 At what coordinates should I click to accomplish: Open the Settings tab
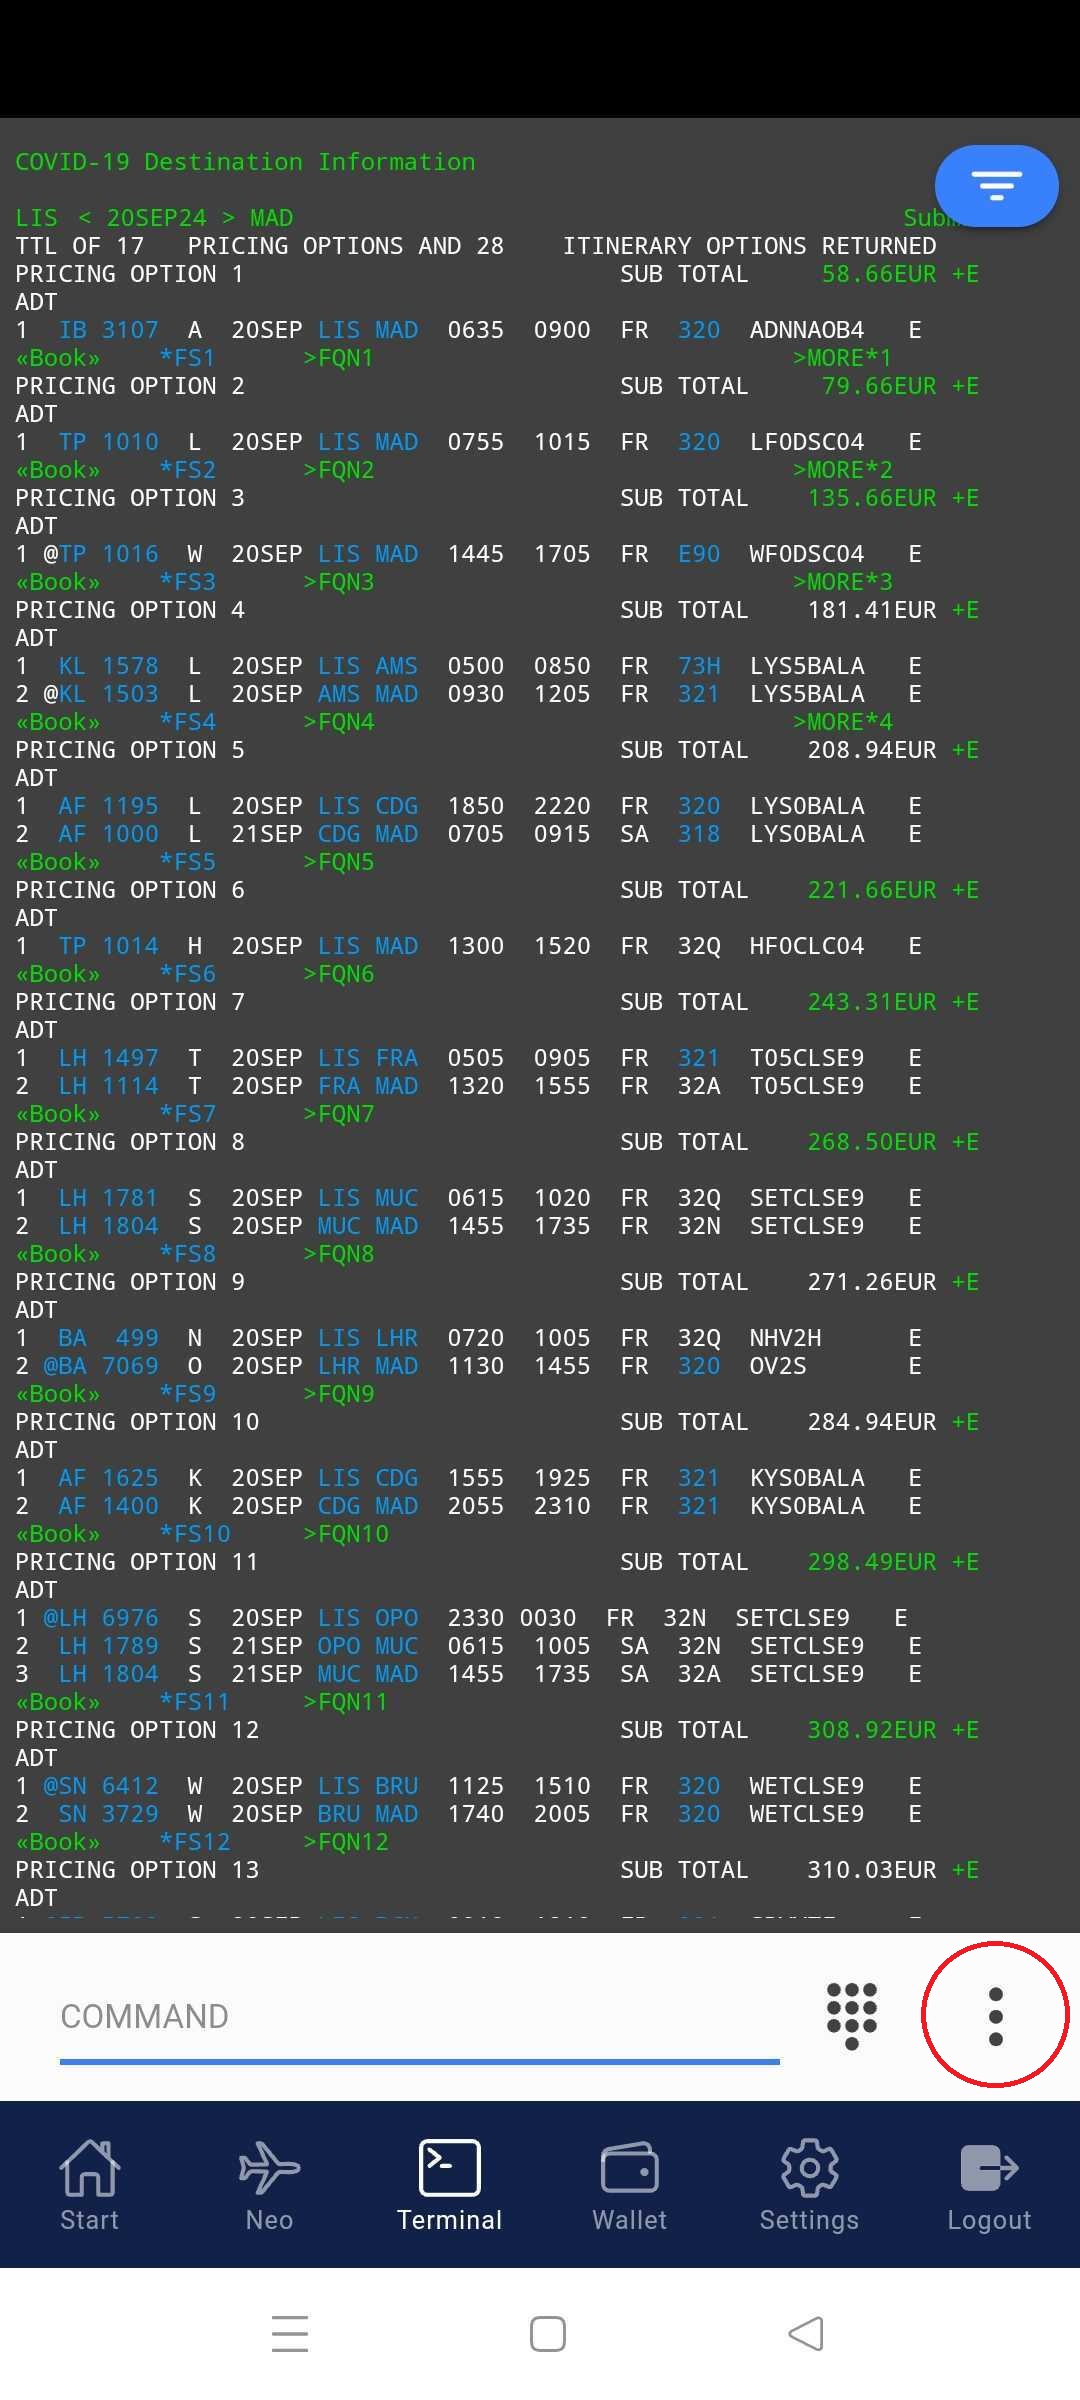pos(810,2186)
